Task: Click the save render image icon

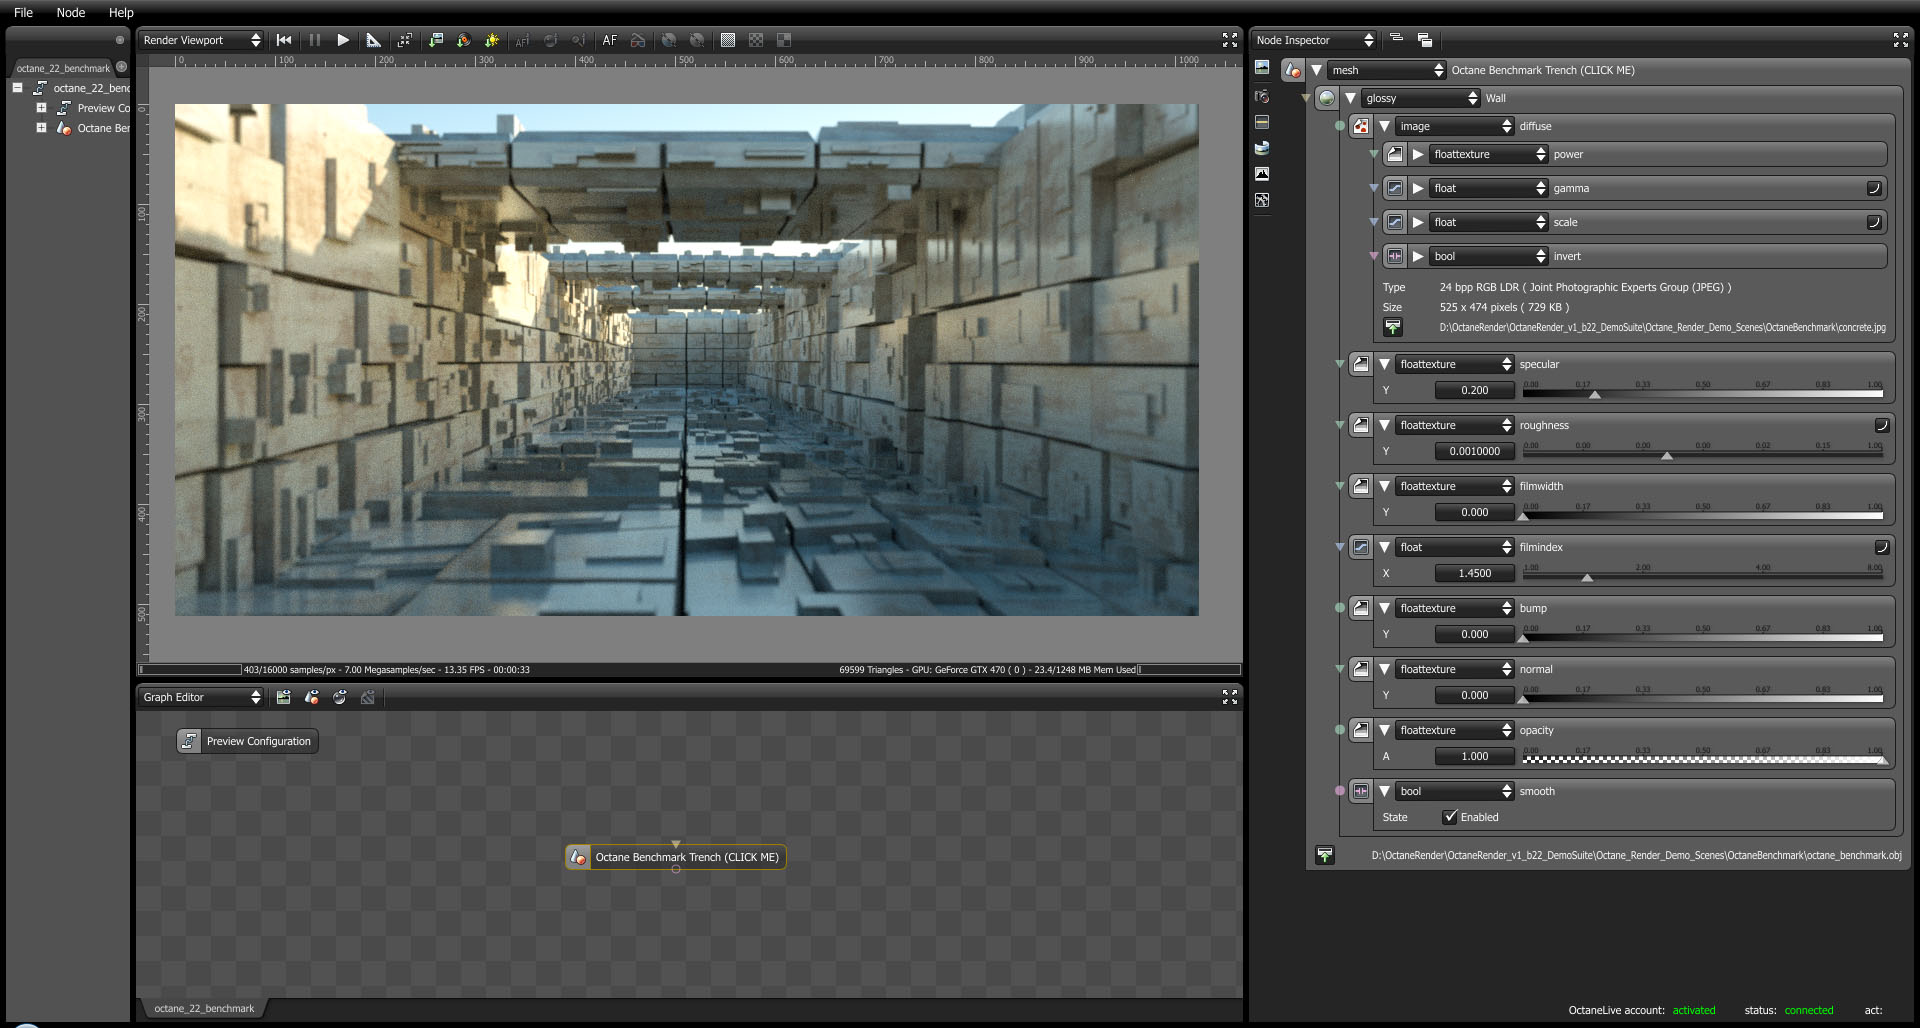Action: point(436,40)
